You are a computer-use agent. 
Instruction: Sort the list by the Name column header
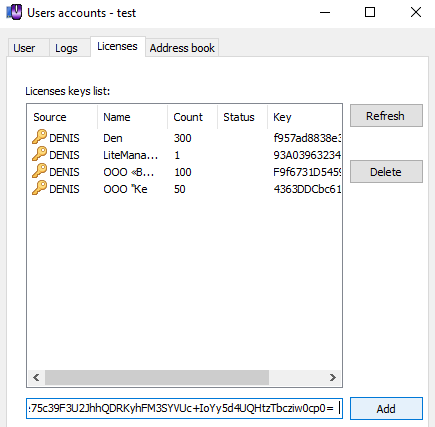click(132, 117)
